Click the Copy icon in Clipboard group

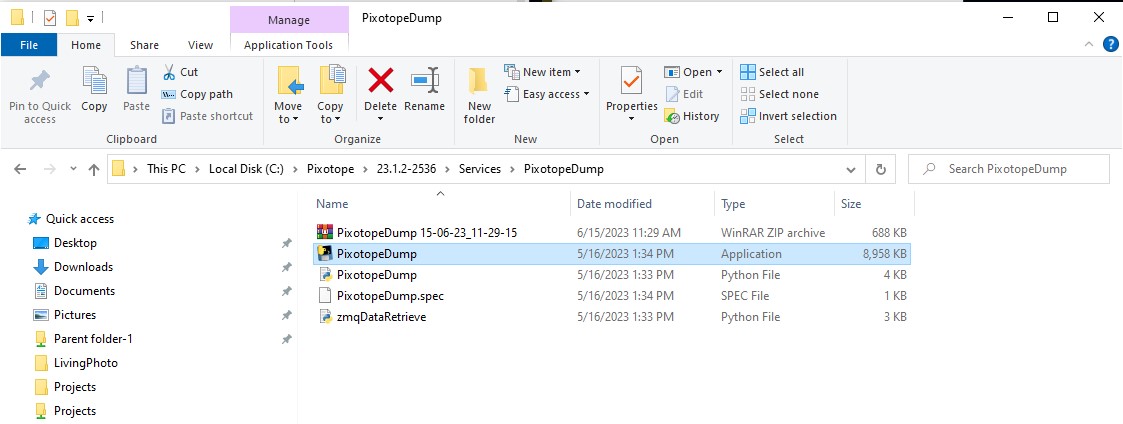tap(94, 82)
